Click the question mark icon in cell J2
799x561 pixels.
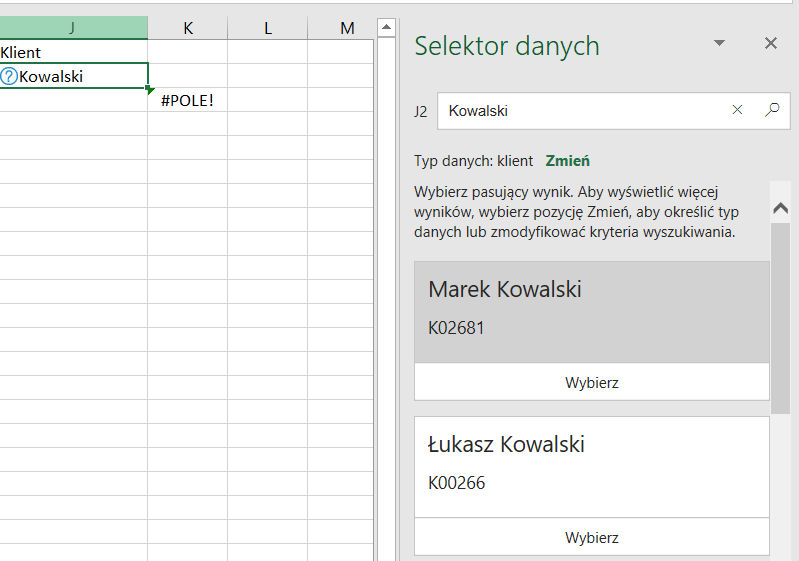tap(9, 76)
